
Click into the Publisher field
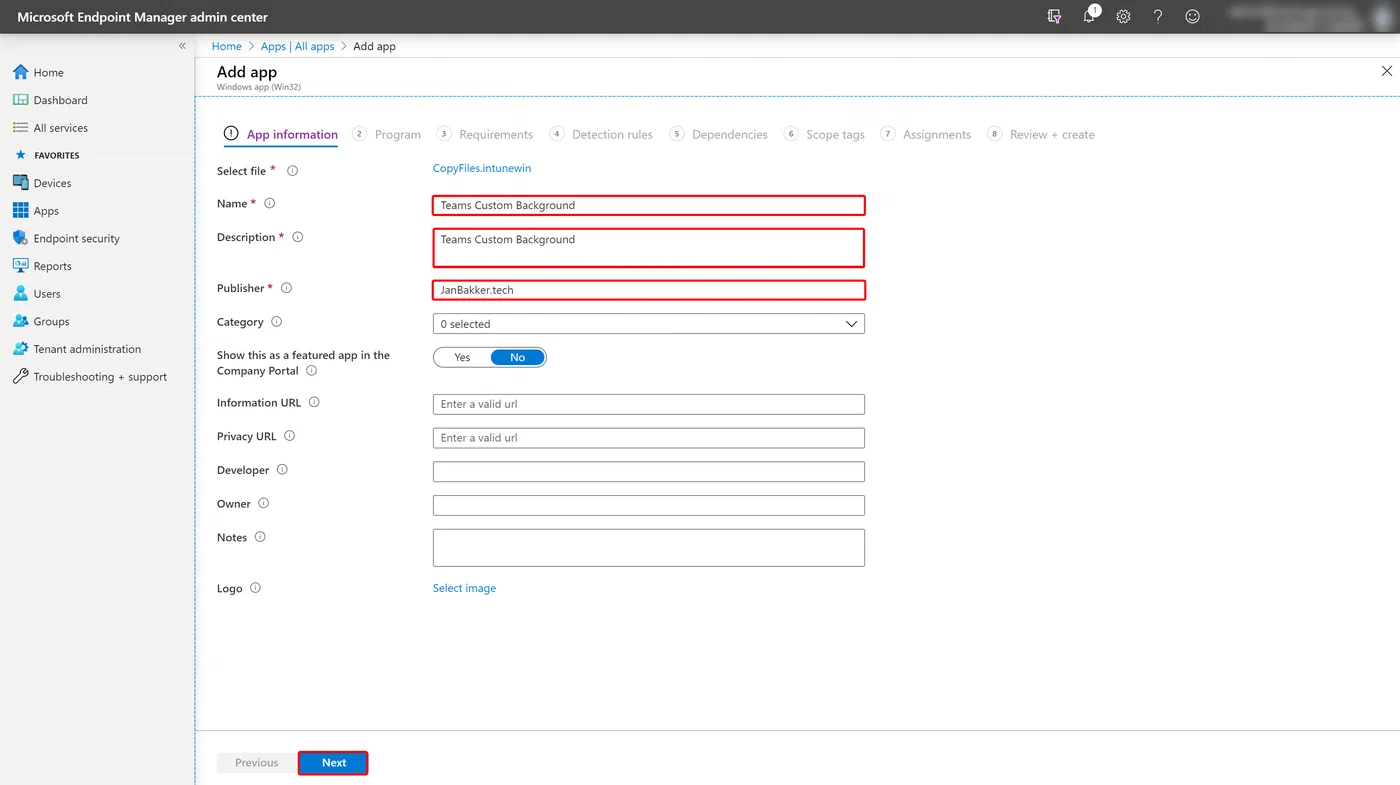649,290
